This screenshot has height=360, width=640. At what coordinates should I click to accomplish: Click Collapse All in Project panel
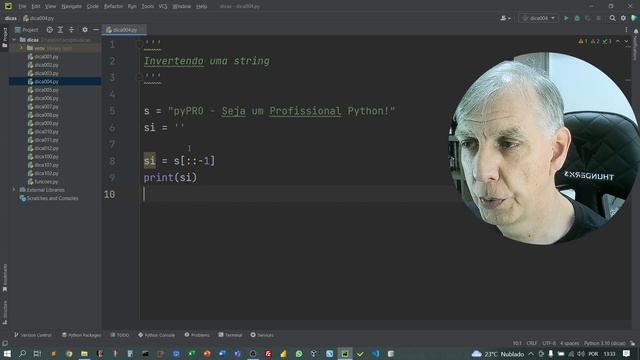coord(71,30)
